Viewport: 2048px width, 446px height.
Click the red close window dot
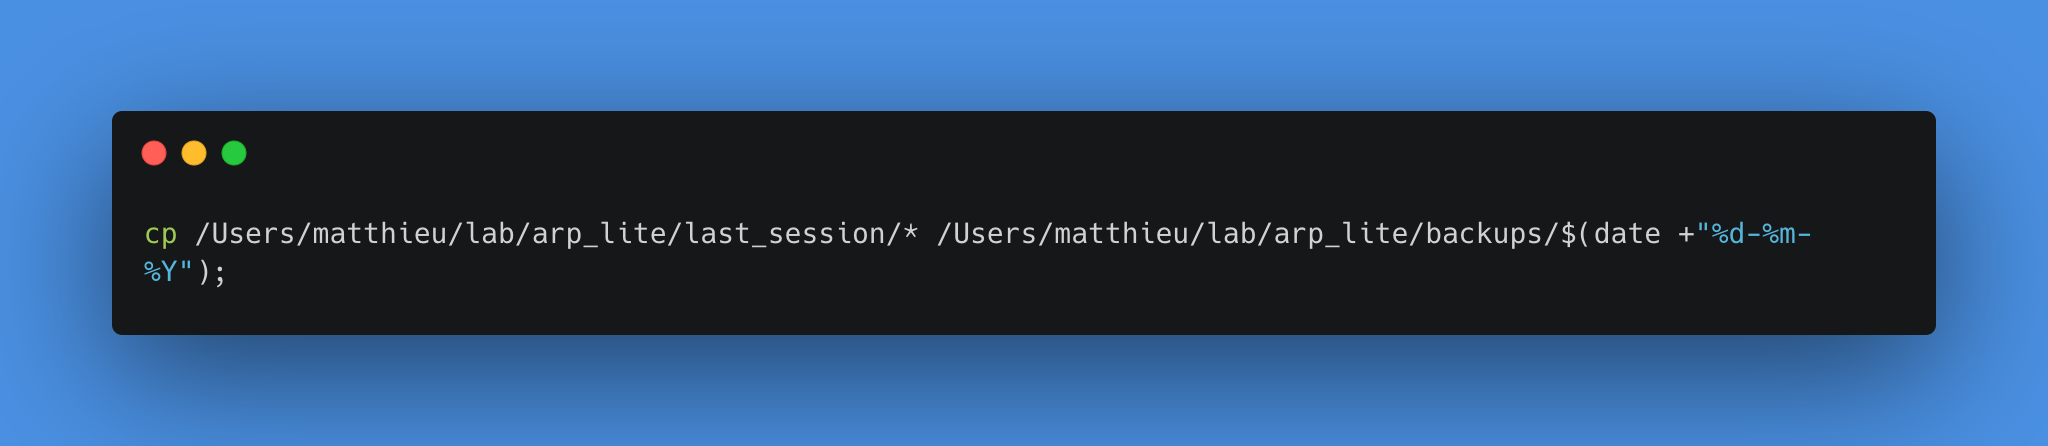154,153
